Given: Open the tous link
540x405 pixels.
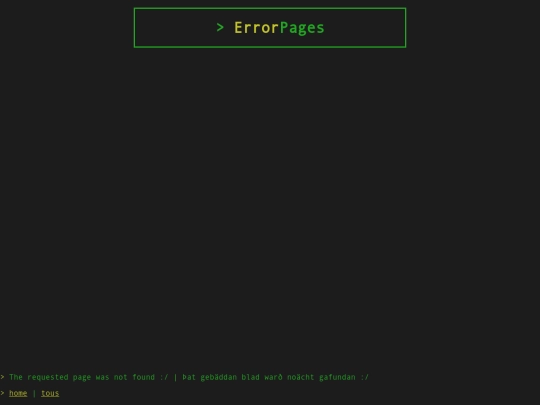Looking at the screenshot, I should point(50,393).
